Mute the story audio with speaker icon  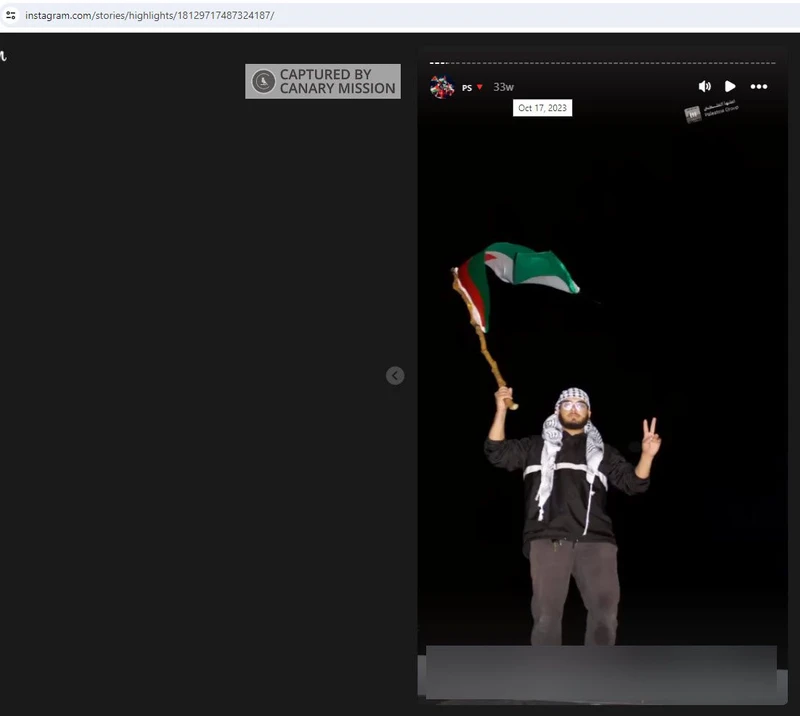pyautogui.click(x=704, y=87)
